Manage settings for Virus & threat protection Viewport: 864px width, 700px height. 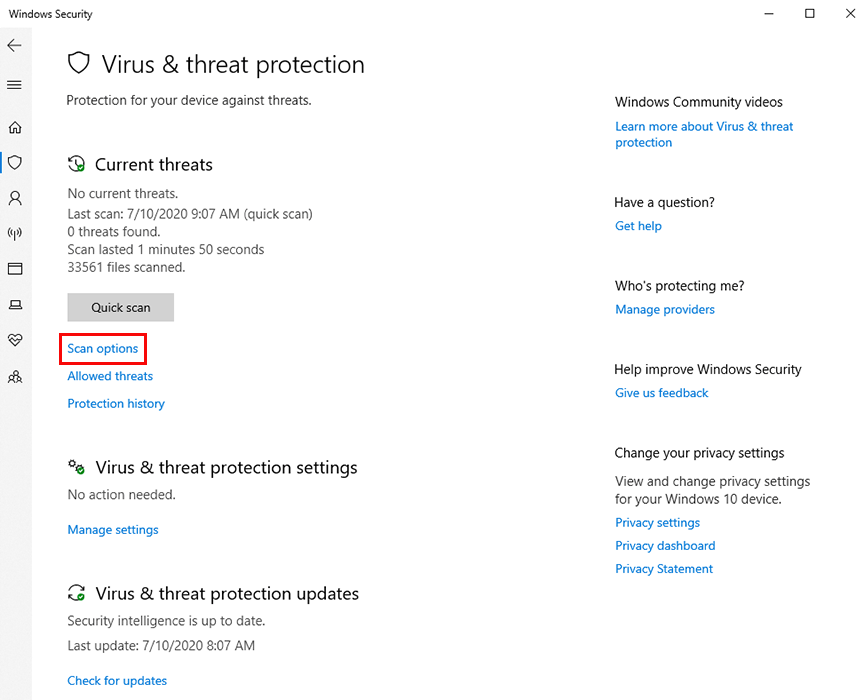(112, 529)
